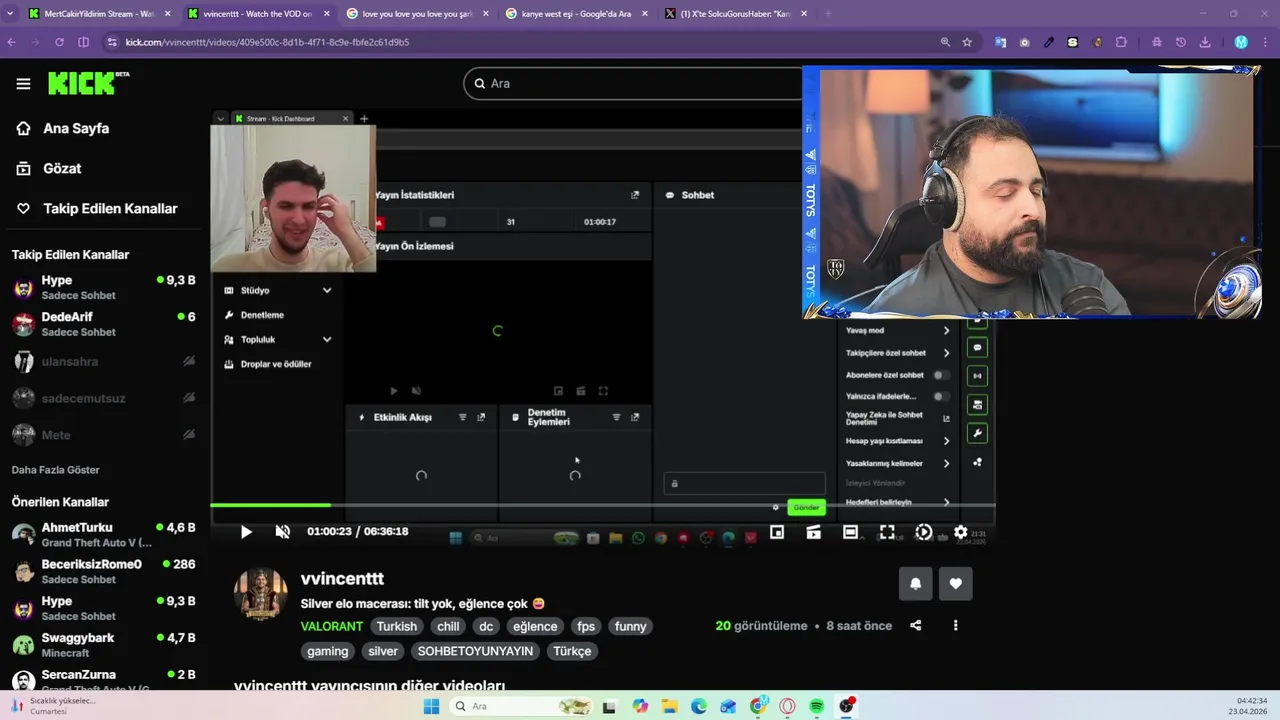
Task: Click the vvincenttt channel avatar
Action: pos(261,595)
